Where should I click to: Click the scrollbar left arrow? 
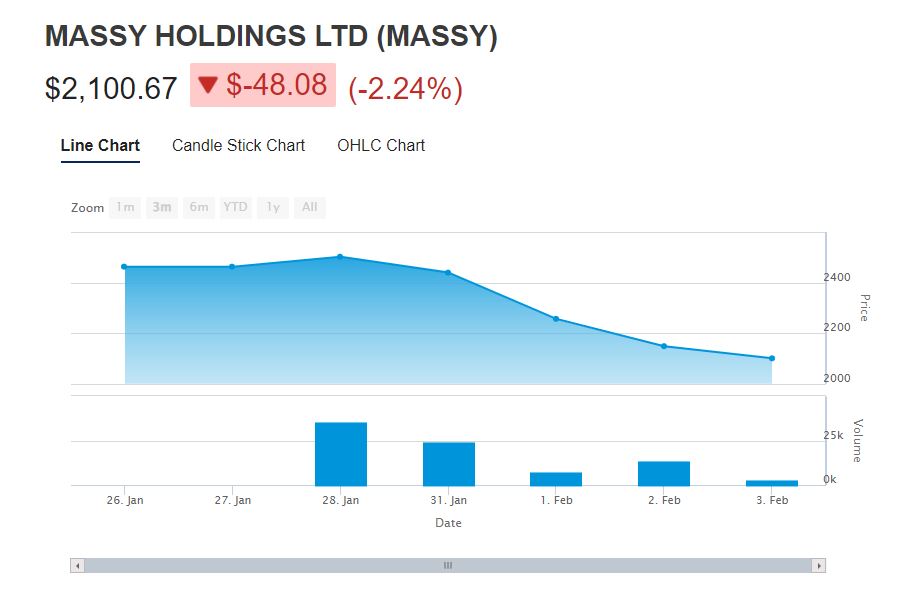tap(78, 566)
